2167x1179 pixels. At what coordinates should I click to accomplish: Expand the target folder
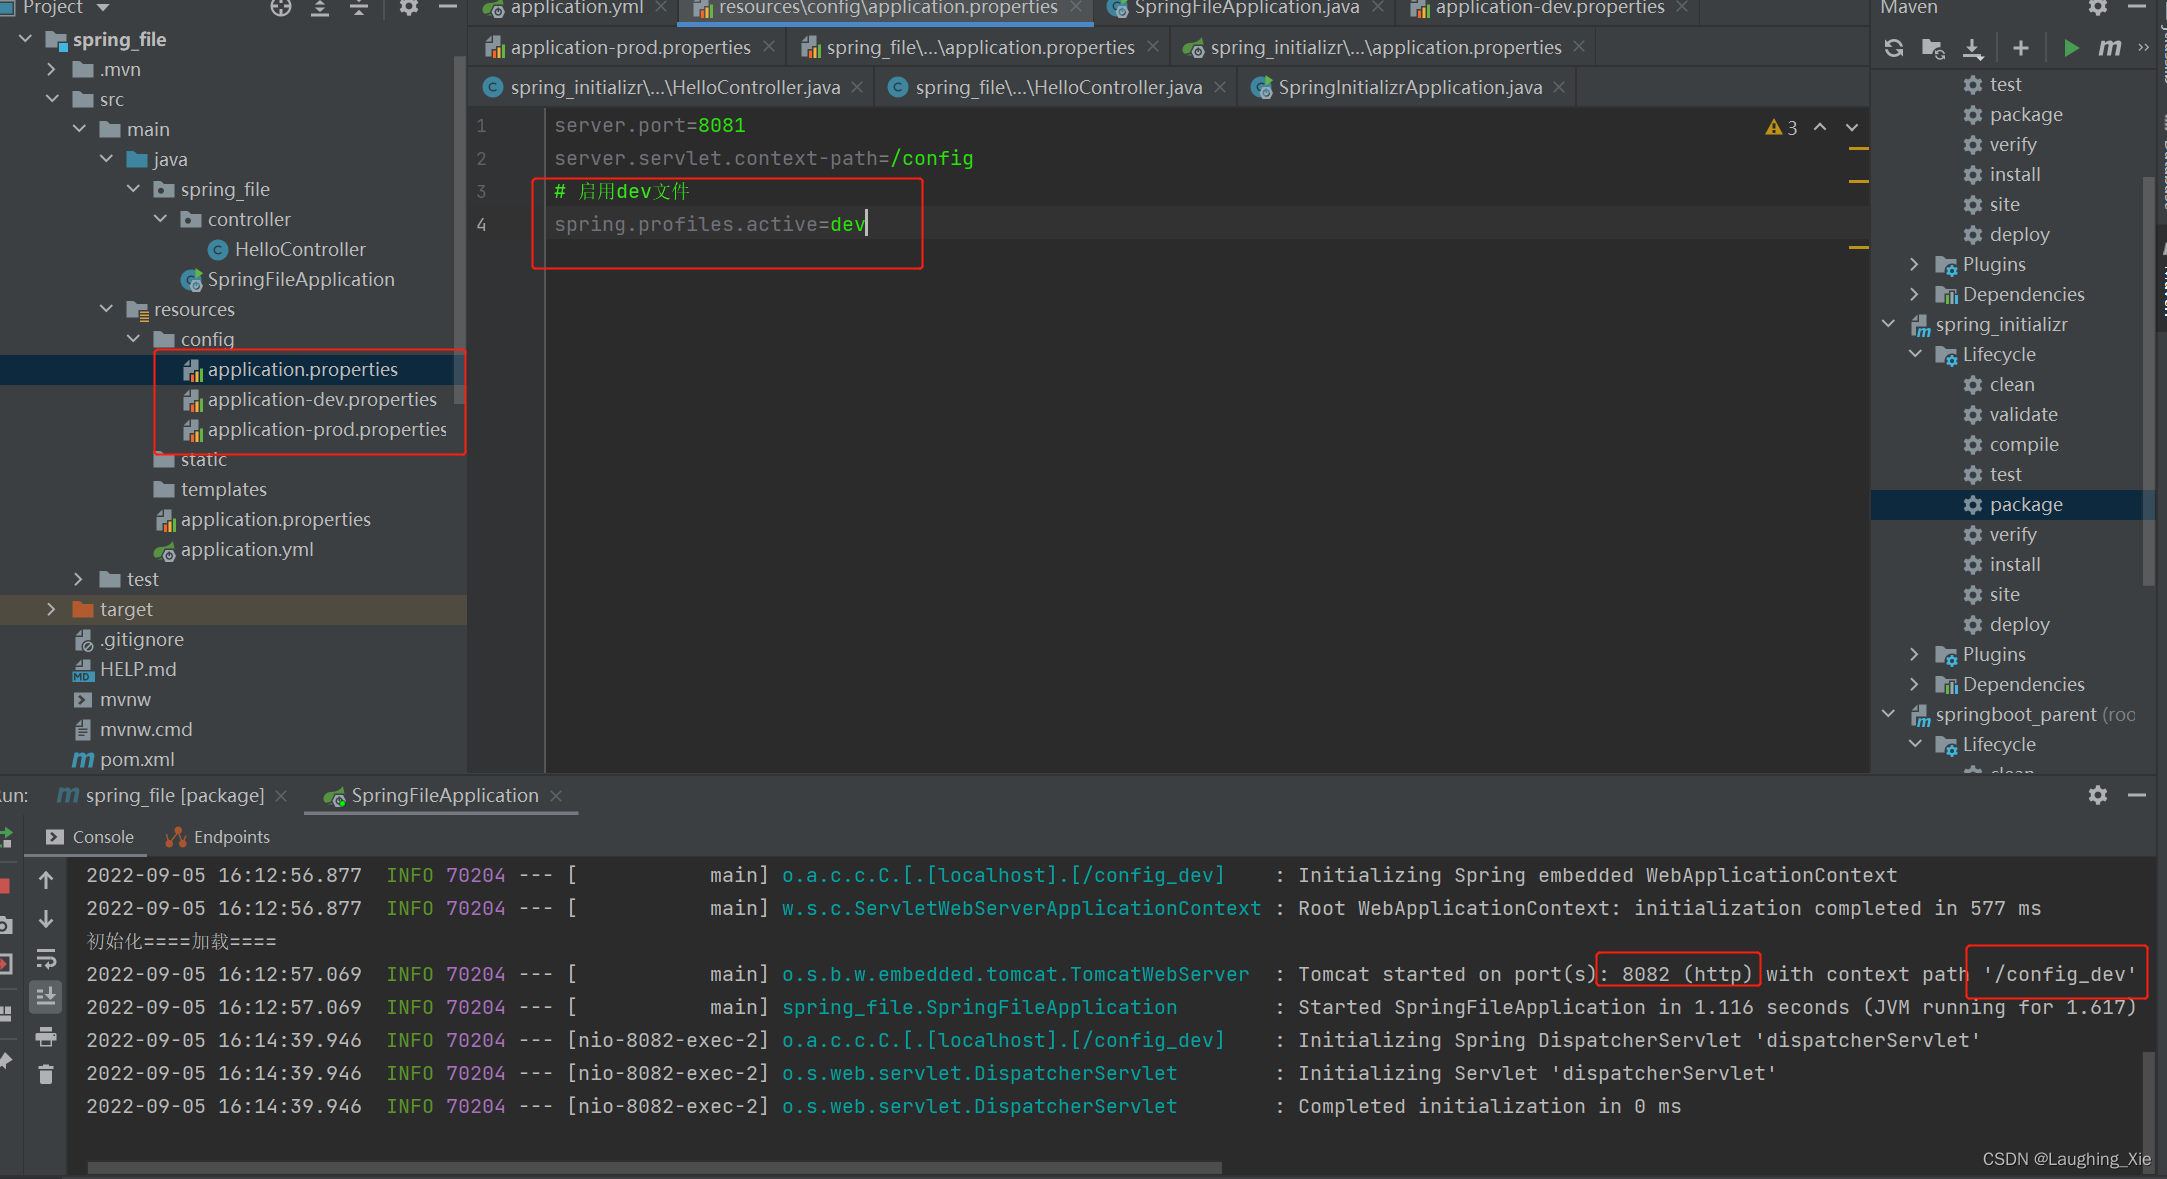(x=51, y=609)
